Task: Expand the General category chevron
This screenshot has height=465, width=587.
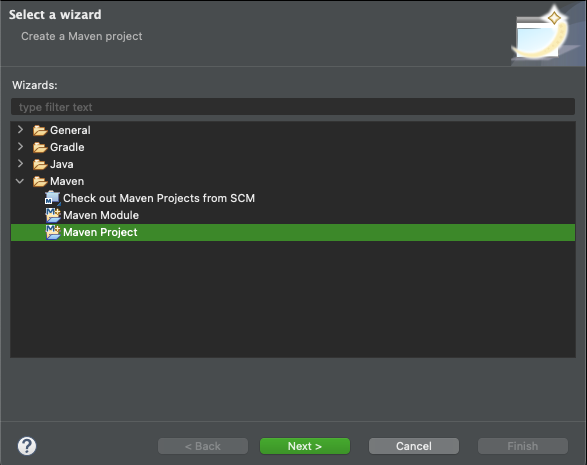Action: pyautogui.click(x=21, y=130)
